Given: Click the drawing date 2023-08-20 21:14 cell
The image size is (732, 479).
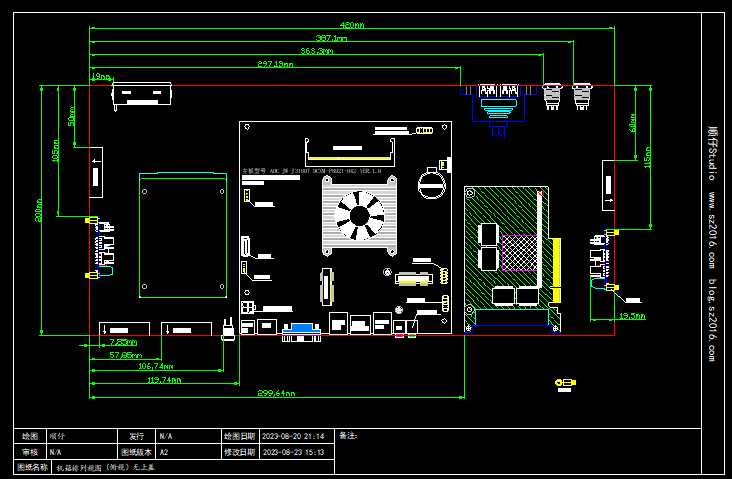Looking at the screenshot, I should pyautogui.click(x=292, y=437).
